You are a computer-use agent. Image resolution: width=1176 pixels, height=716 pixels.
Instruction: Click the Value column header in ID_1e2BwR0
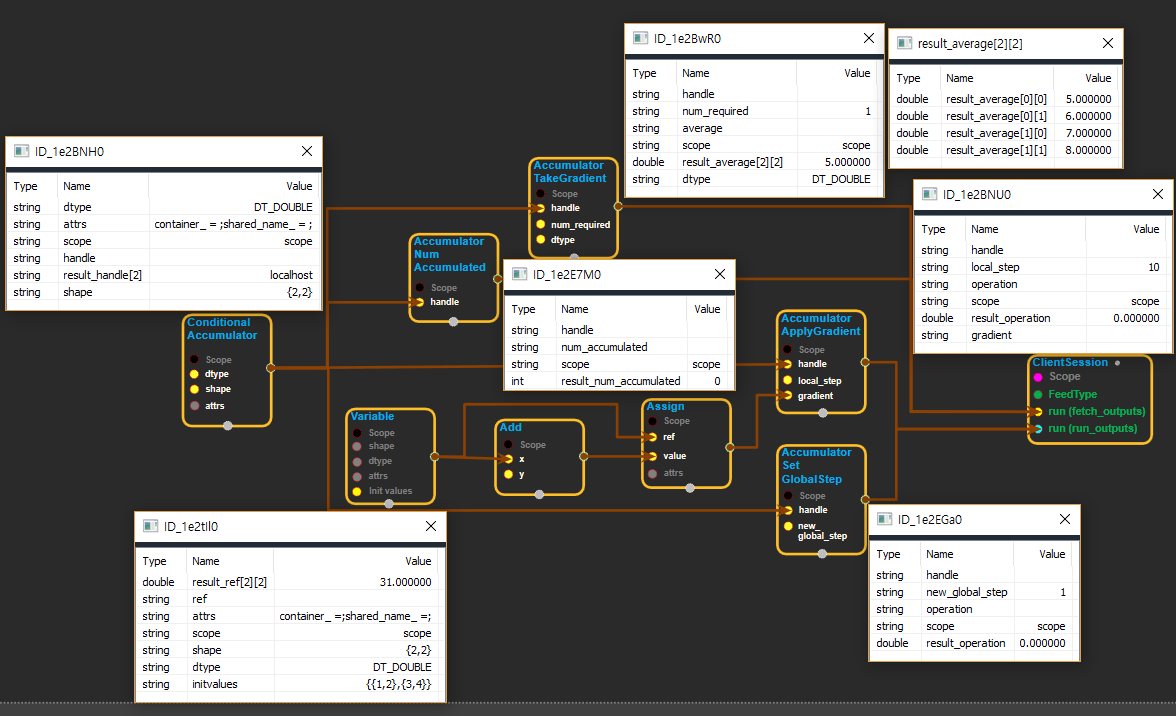pos(857,73)
